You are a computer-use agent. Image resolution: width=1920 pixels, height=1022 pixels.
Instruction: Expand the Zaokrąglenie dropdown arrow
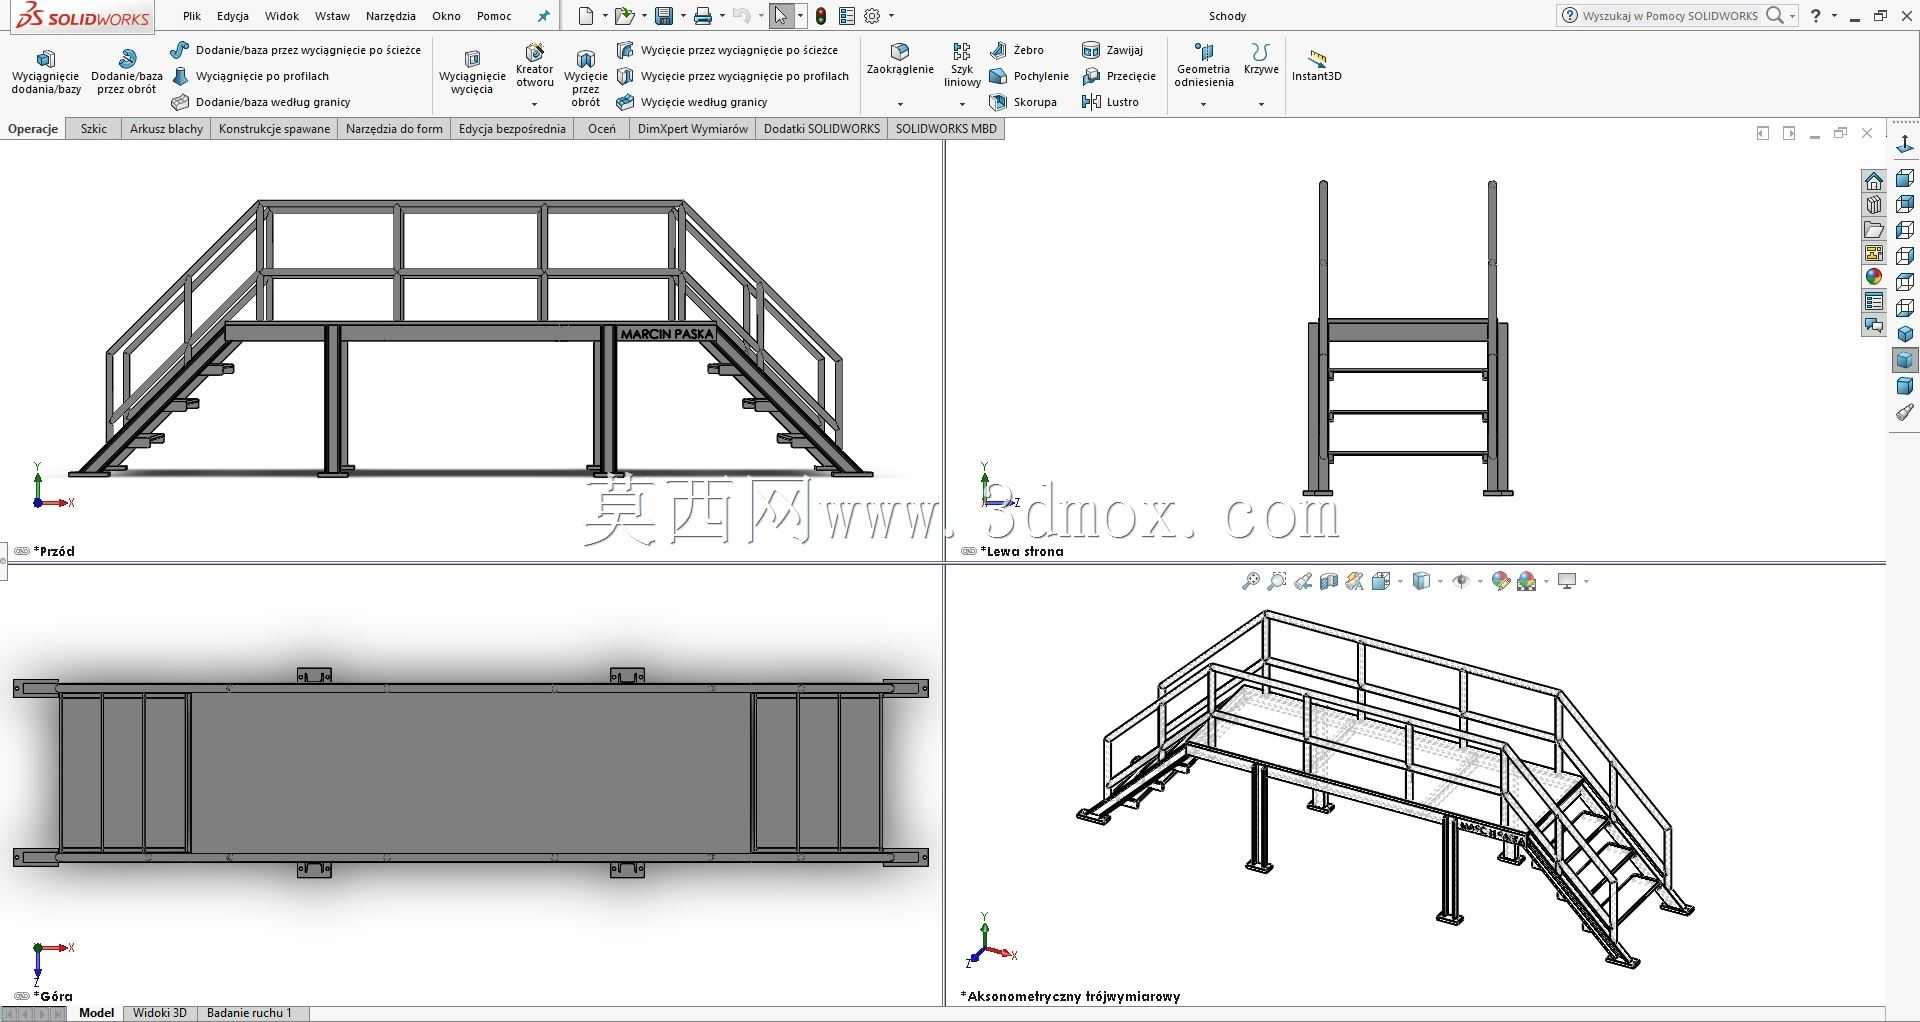click(x=900, y=104)
